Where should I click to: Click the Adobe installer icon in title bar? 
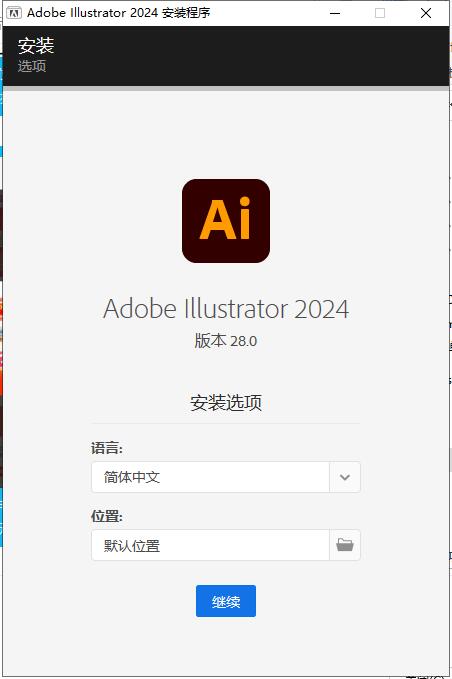click(13, 13)
